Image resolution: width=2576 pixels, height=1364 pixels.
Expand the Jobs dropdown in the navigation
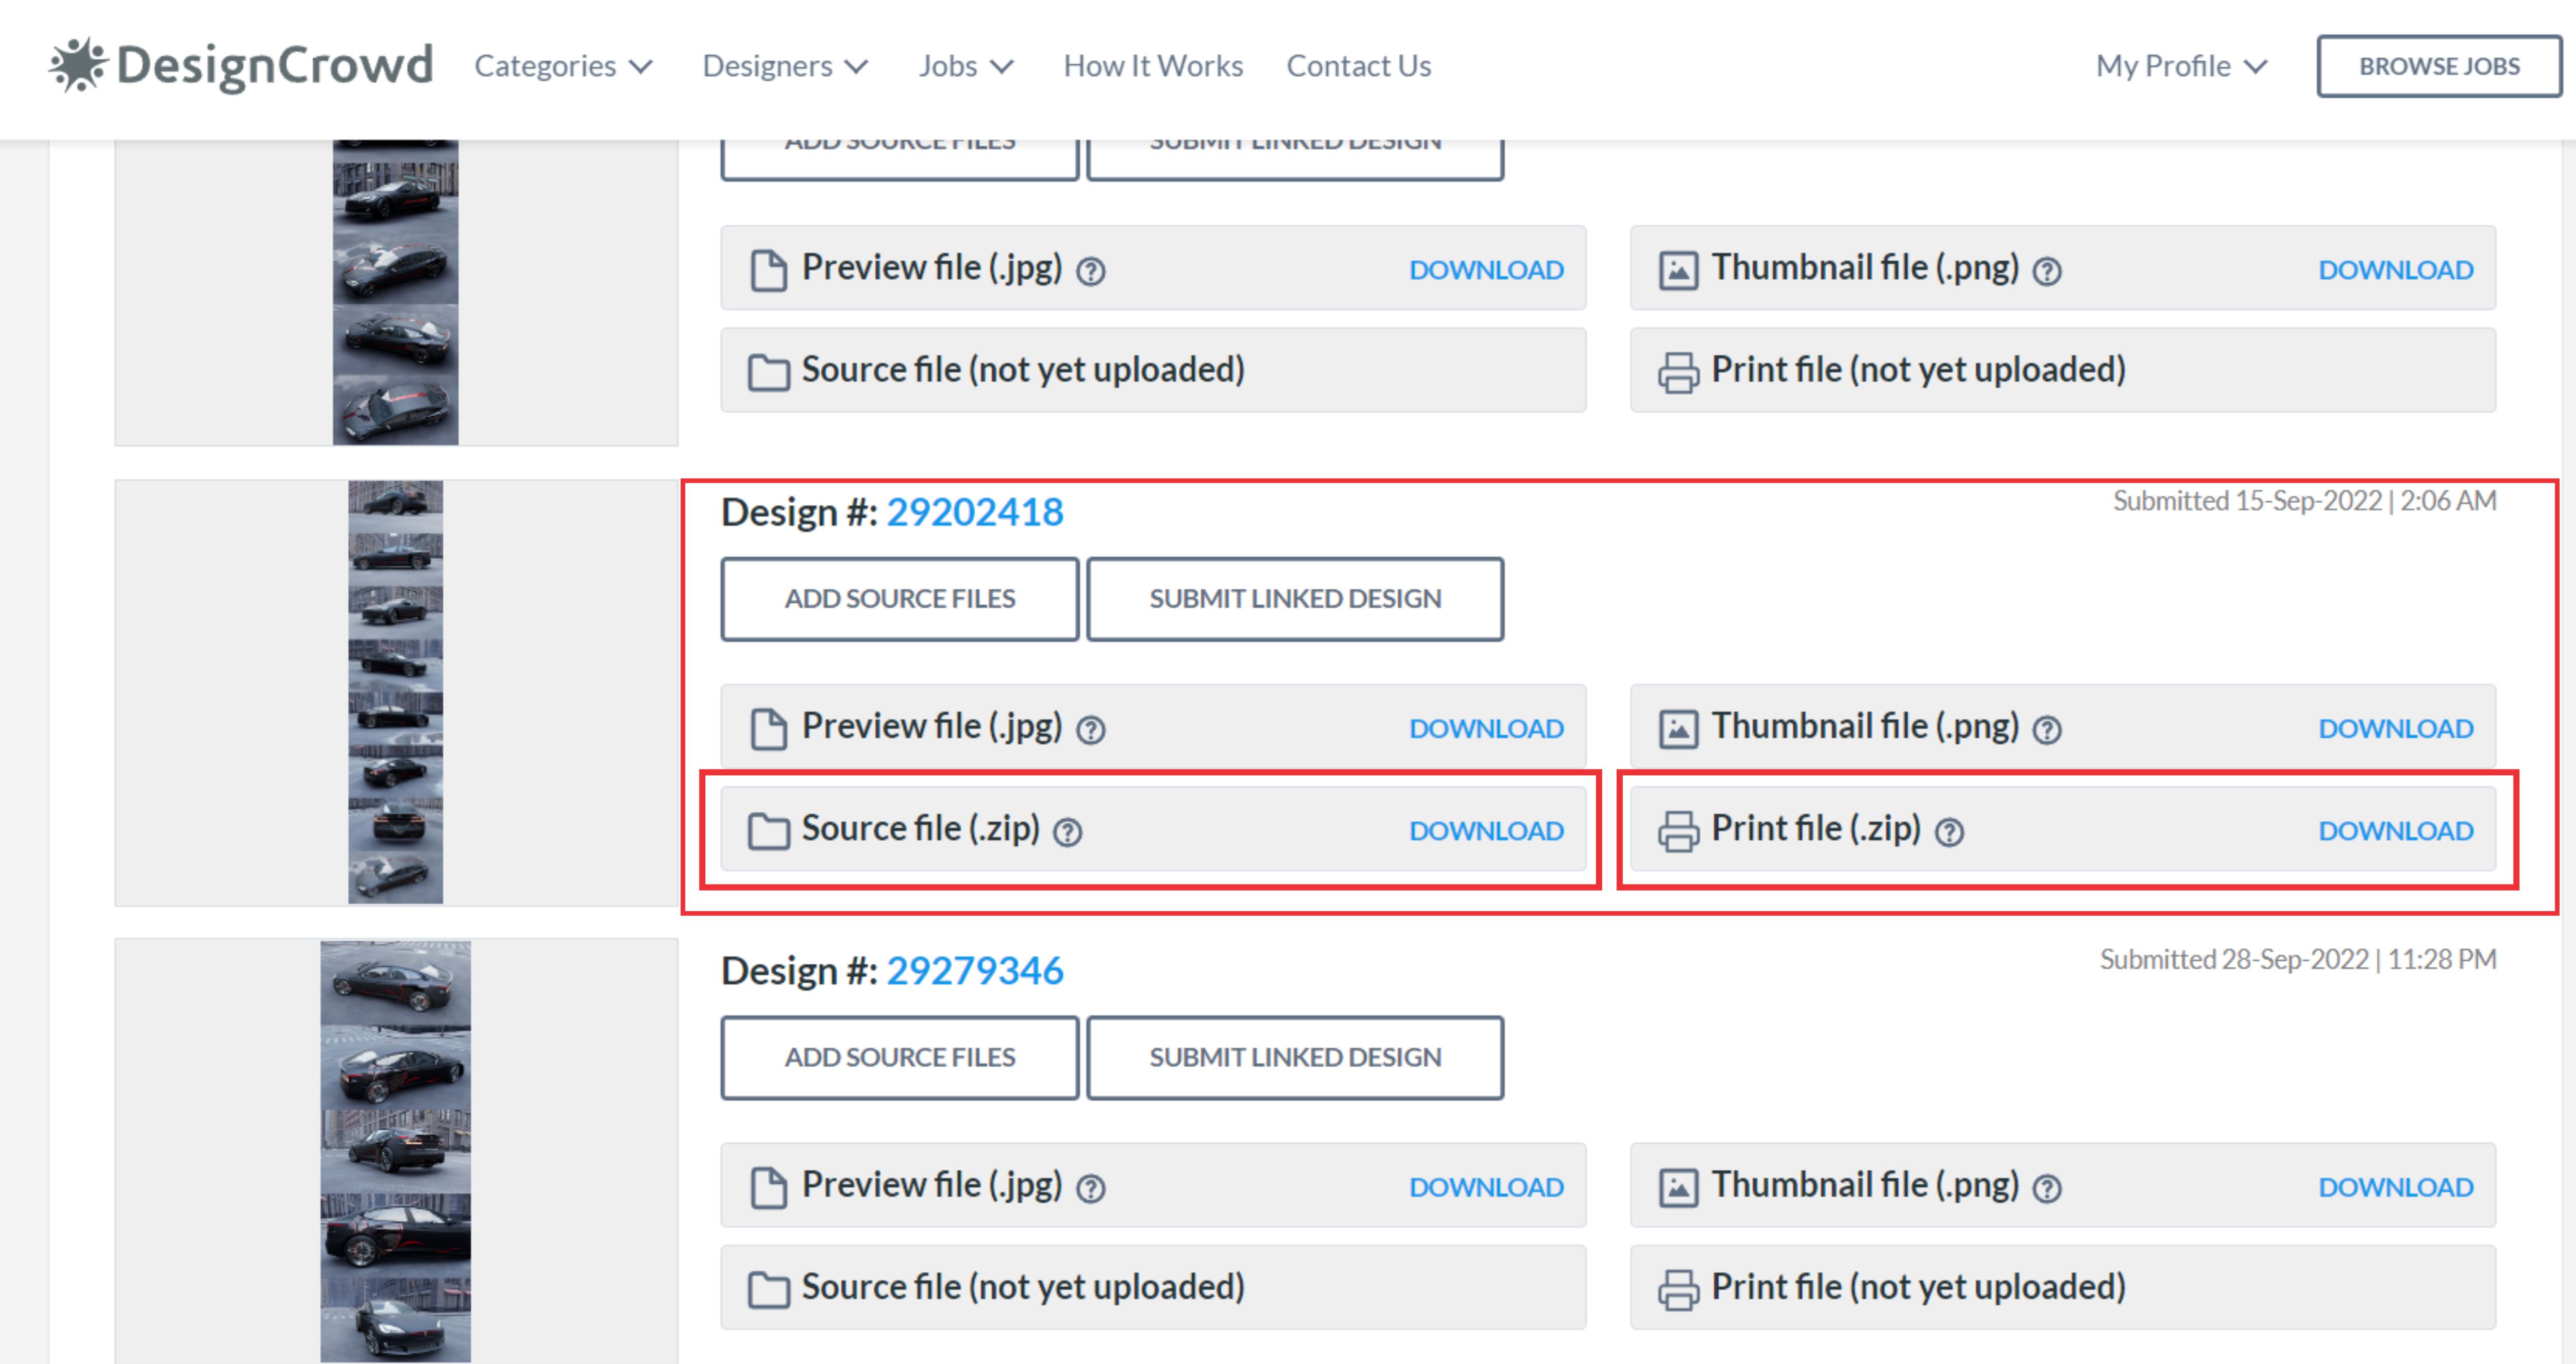pos(966,66)
